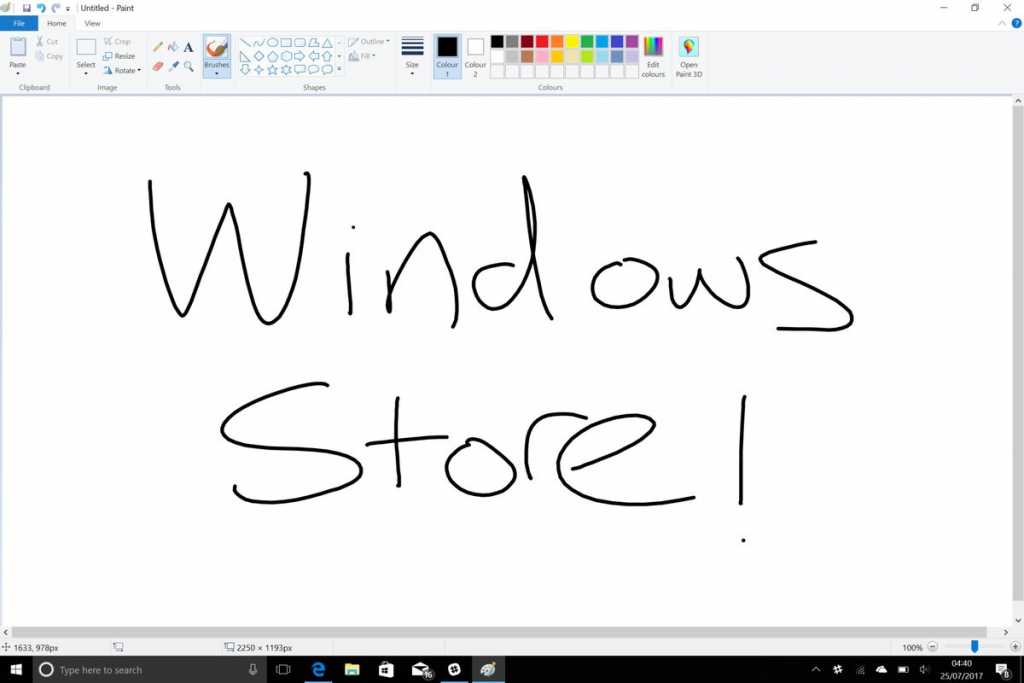Switch to the View tab
Screen dimensions: 1024x683
coord(93,22)
